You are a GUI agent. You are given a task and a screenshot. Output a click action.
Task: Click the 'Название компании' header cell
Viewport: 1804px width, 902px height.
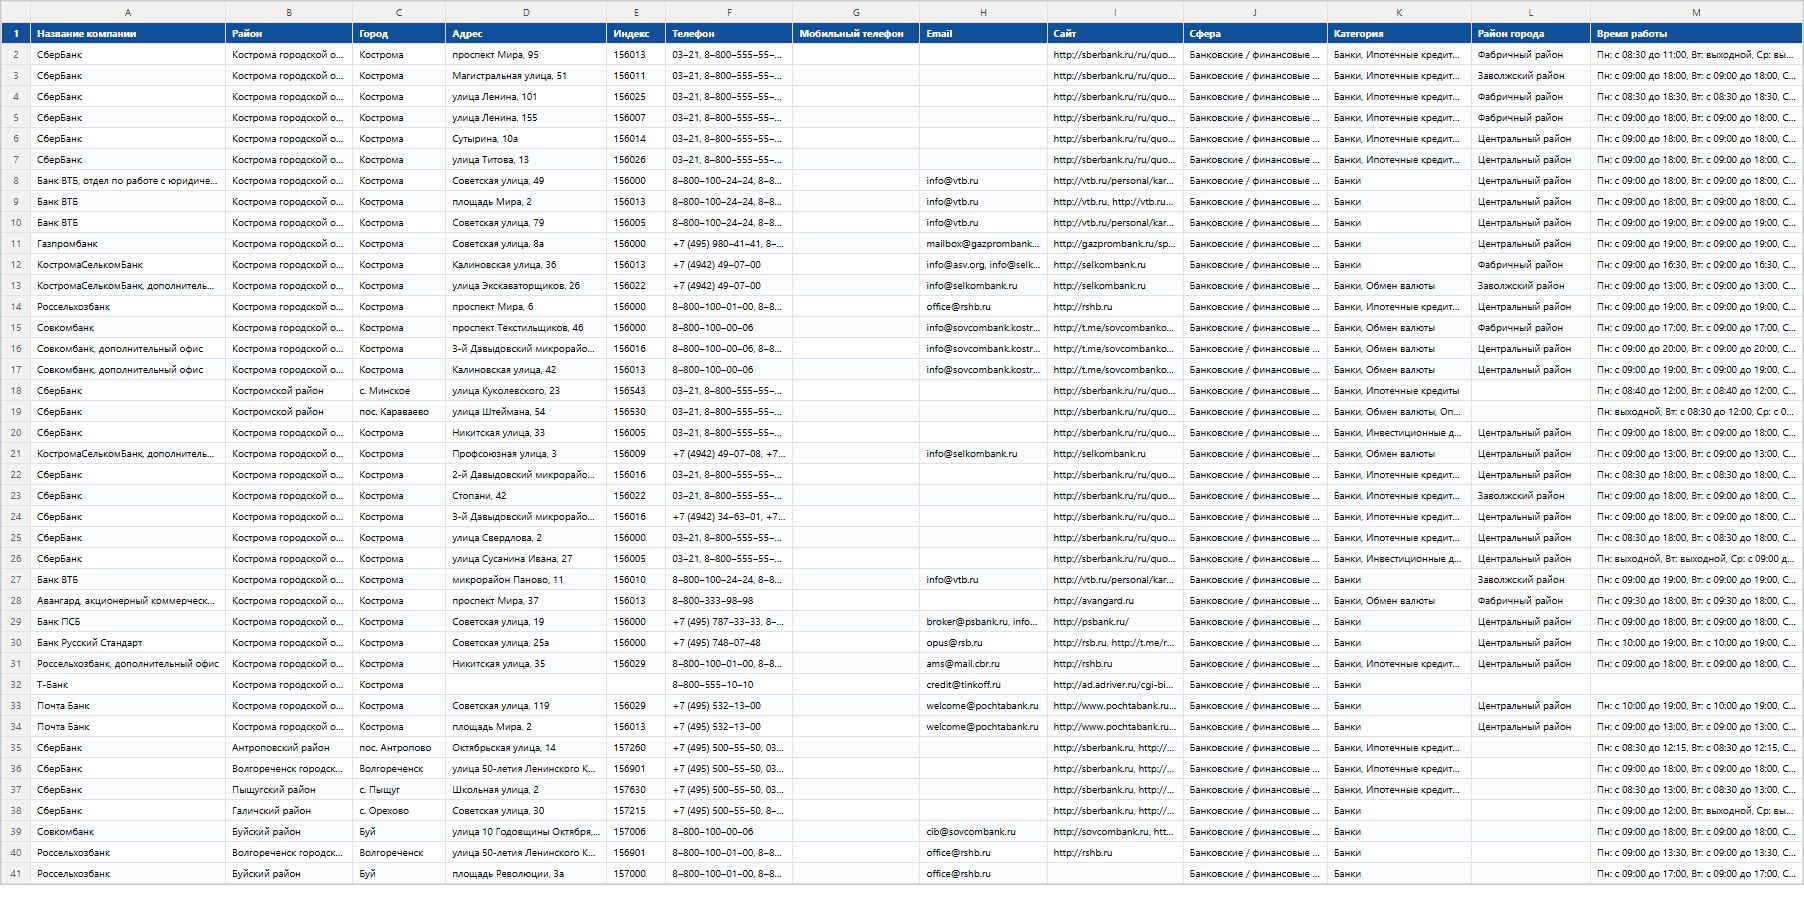pos(128,33)
